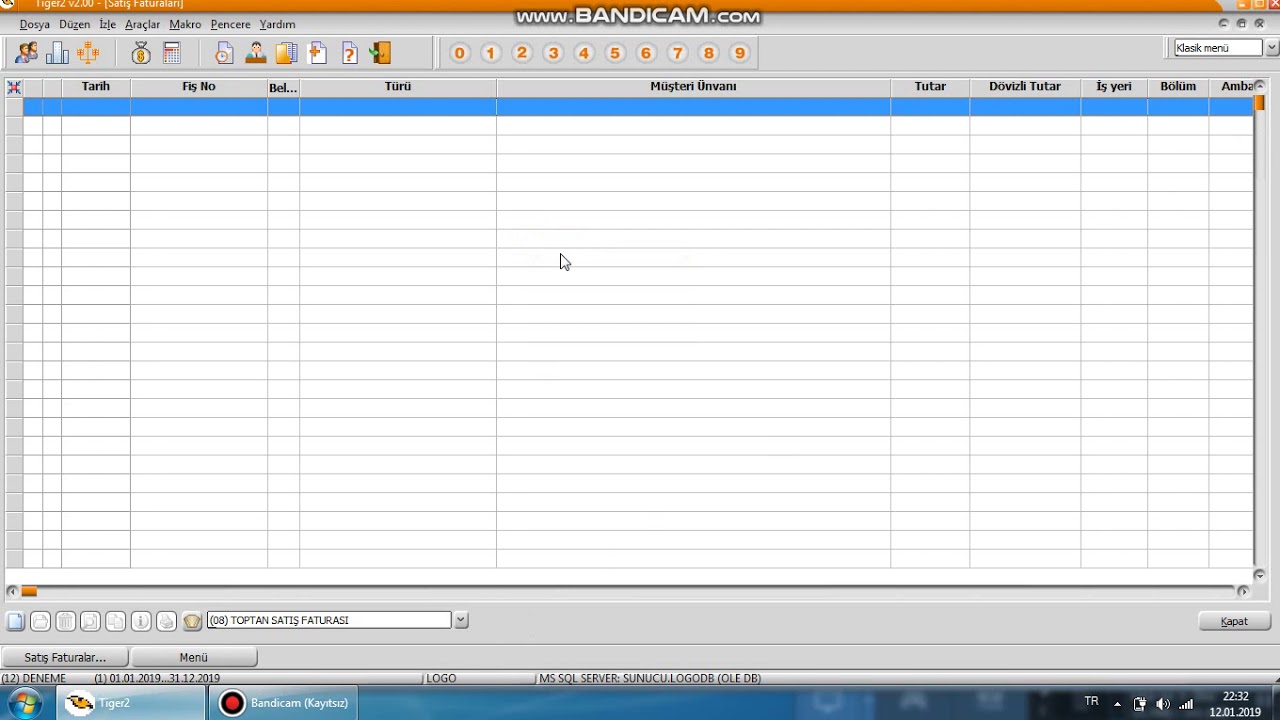
Task: Expand the Klasik menü dropdown
Action: 1272,47
